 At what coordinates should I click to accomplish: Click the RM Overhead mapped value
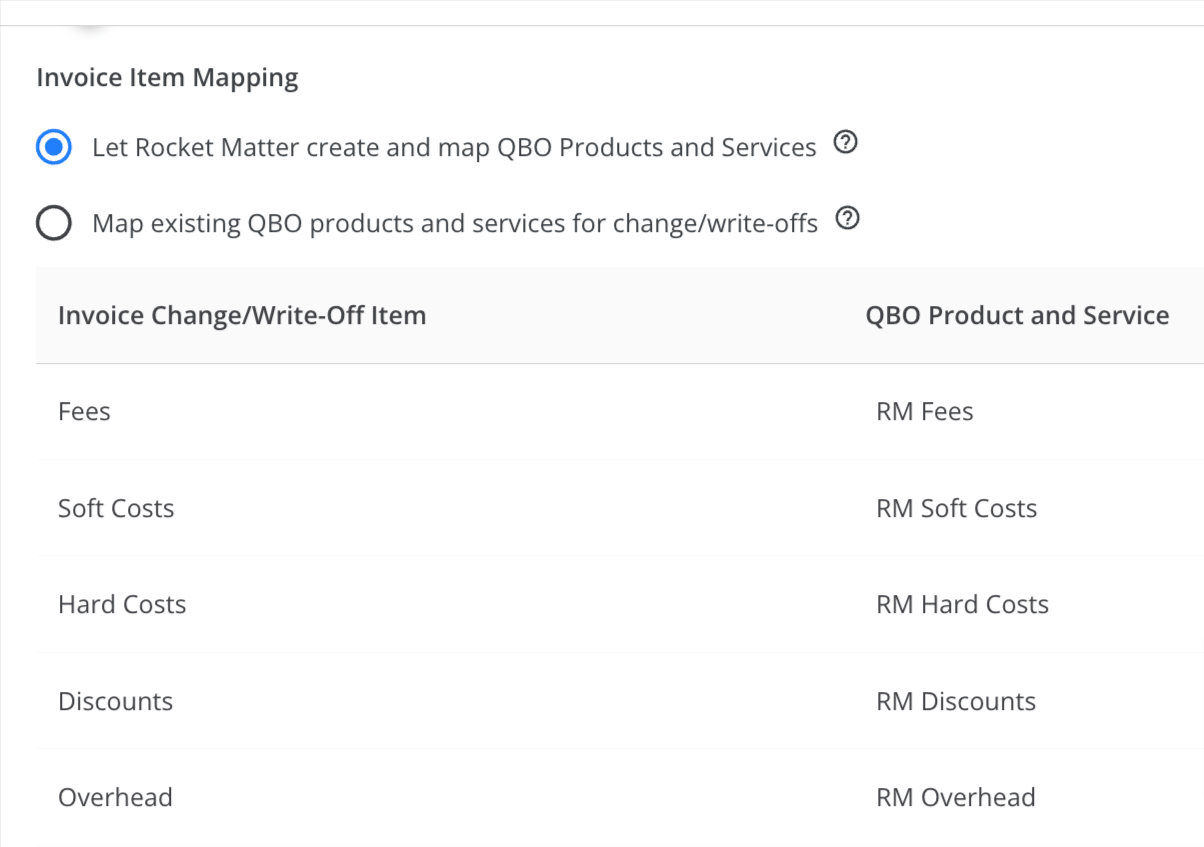(x=956, y=798)
